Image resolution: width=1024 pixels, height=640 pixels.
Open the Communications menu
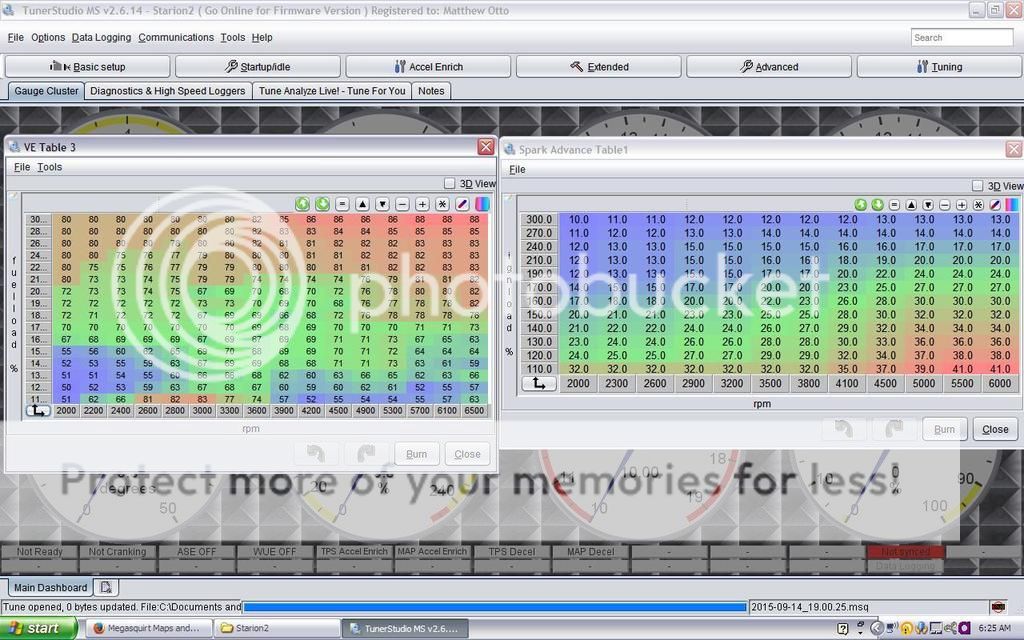pos(176,37)
